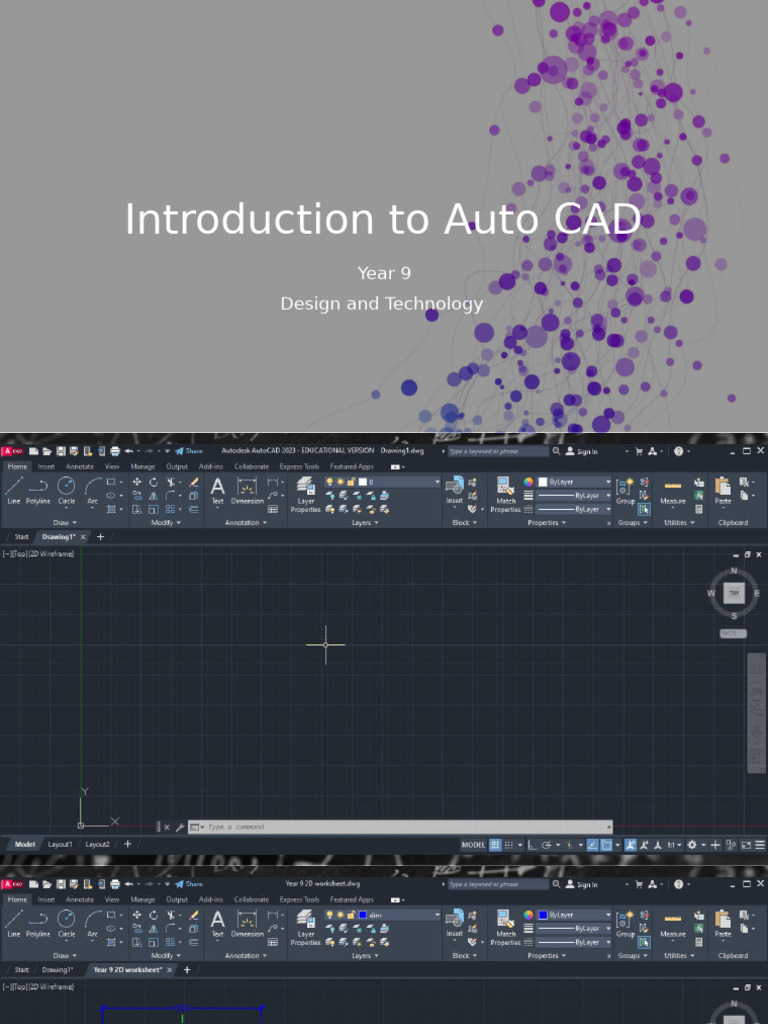Toggle object snap tracking in Drawing1 status bar
This screenshot has height=1024, width=768.
point(592,844)
